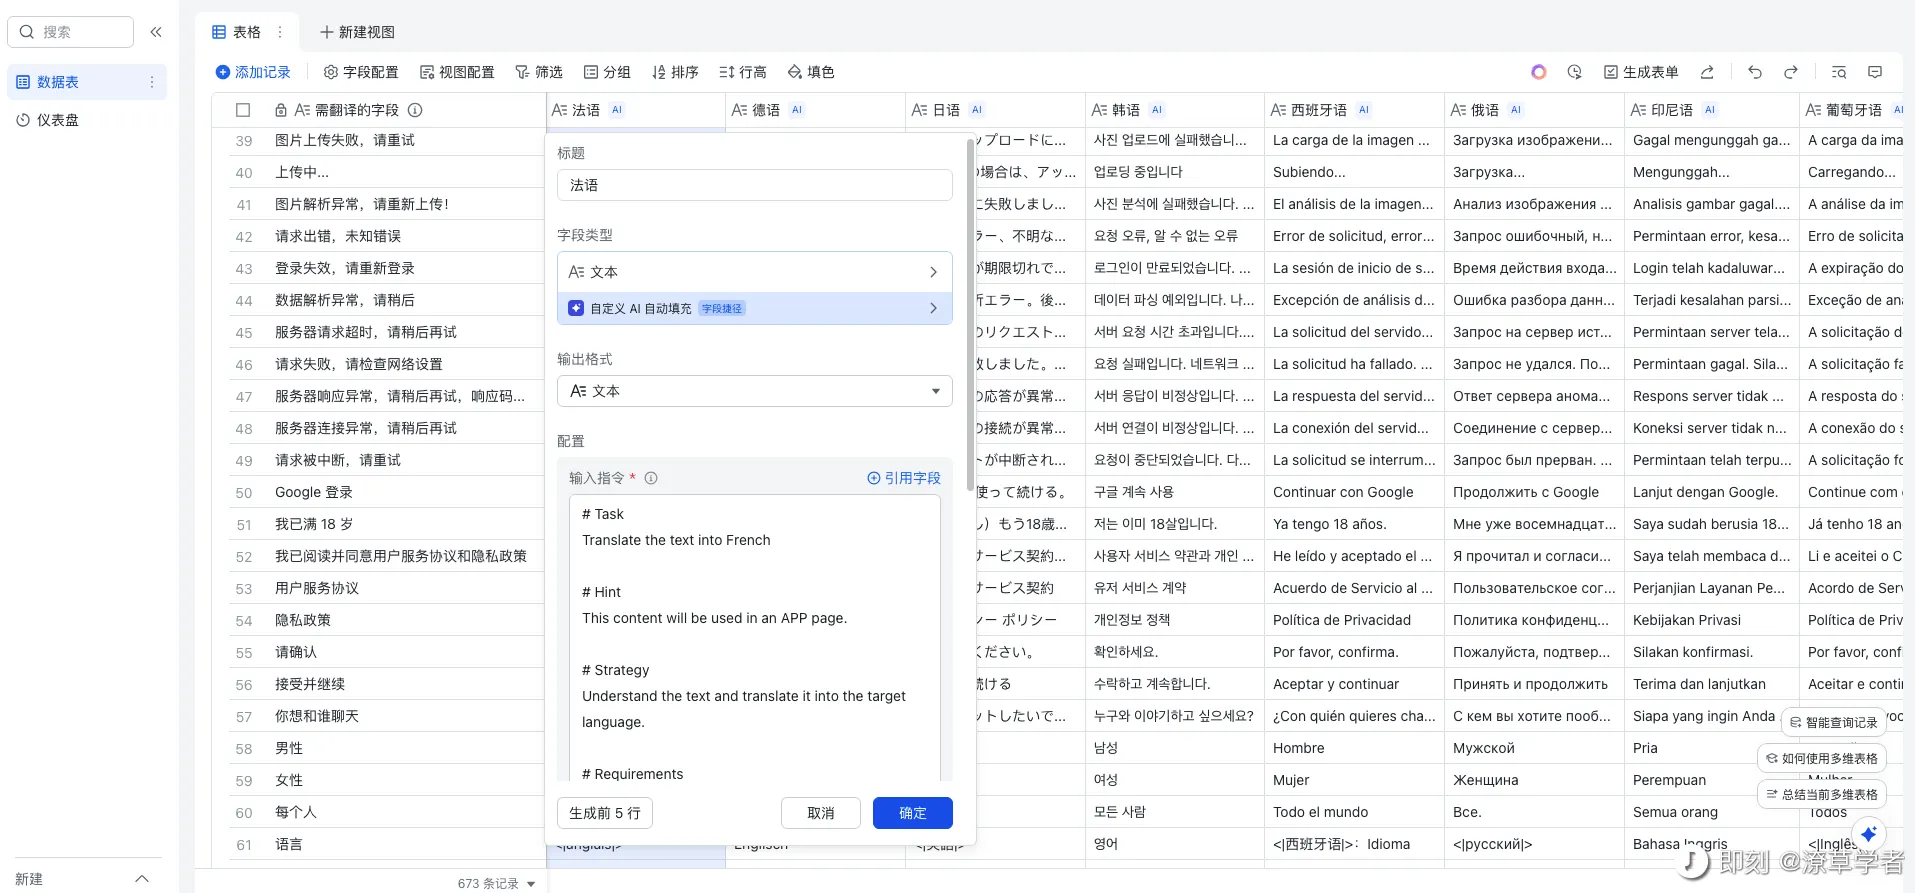Click the 引用字段 link
The image size is (1915, 893).
pos(904,478)
